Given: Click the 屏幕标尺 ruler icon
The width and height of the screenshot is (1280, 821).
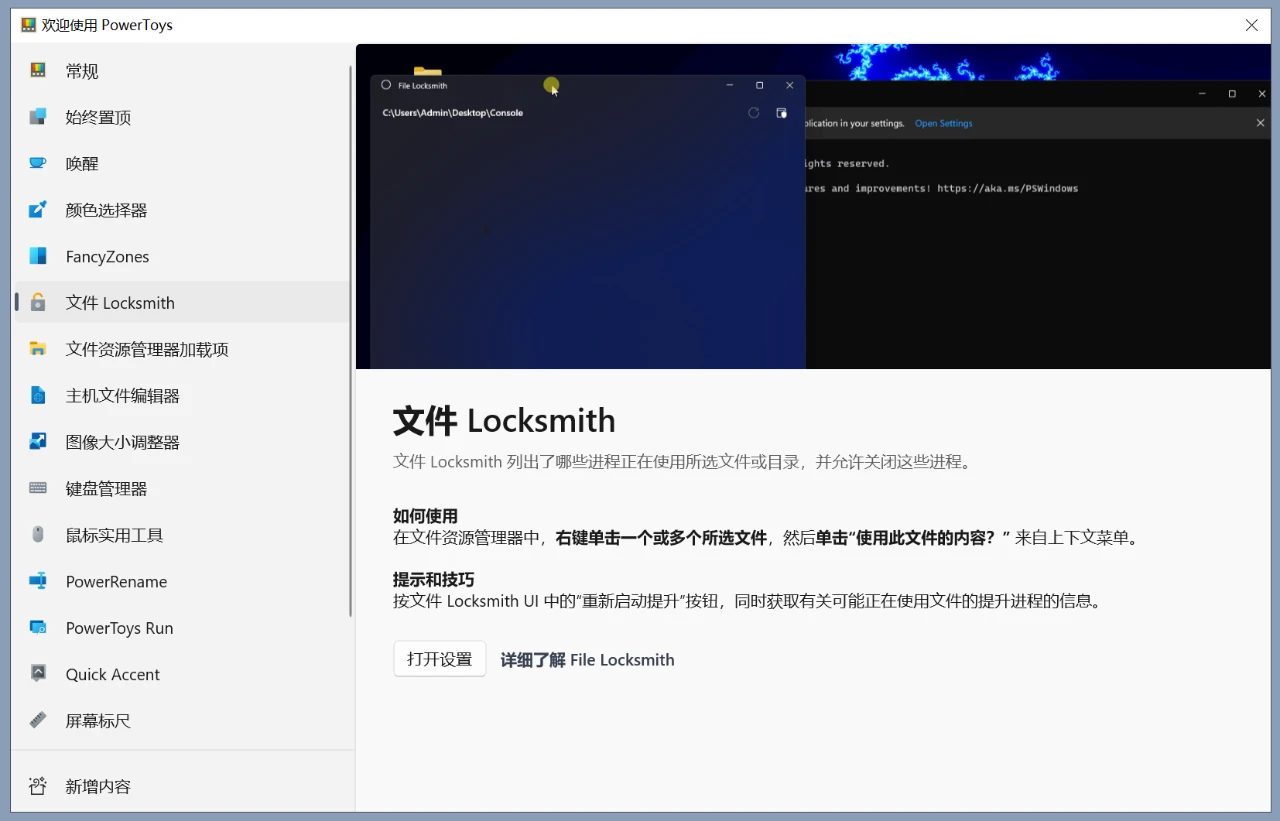Looking at the screenshot, I should coord(38,720).
